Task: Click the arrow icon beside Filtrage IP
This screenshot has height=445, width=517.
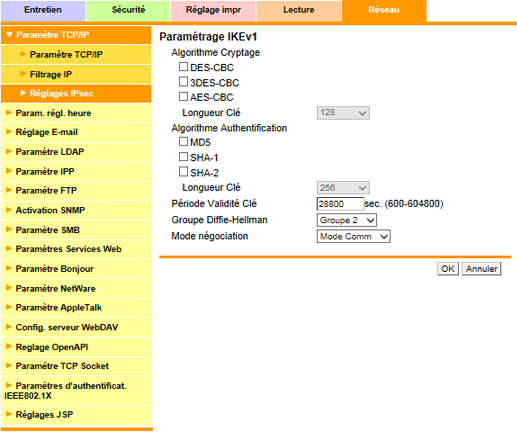Action: [x=23, y=74]
